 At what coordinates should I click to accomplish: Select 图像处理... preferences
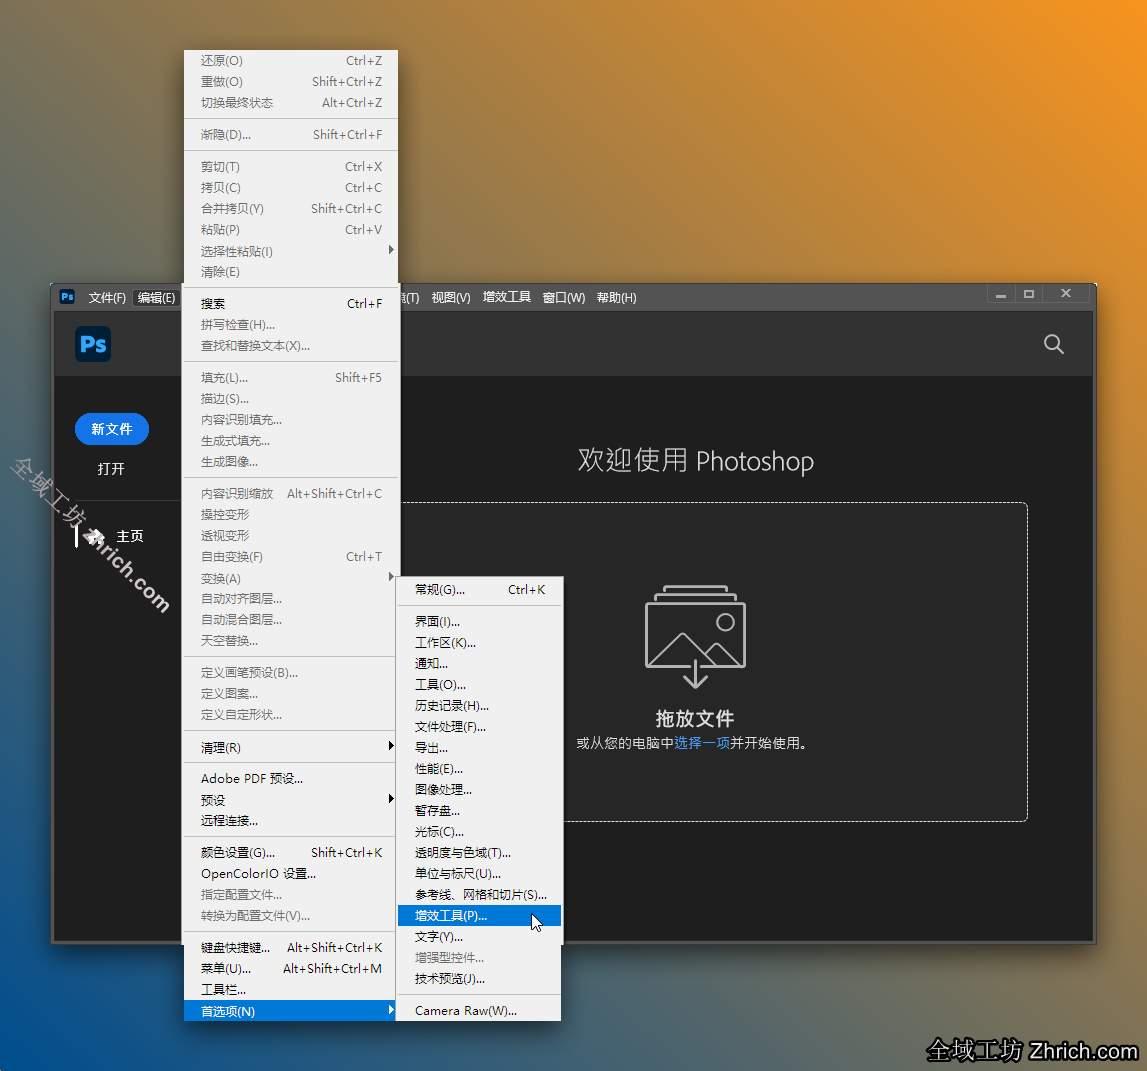click(x=479, y=790)
